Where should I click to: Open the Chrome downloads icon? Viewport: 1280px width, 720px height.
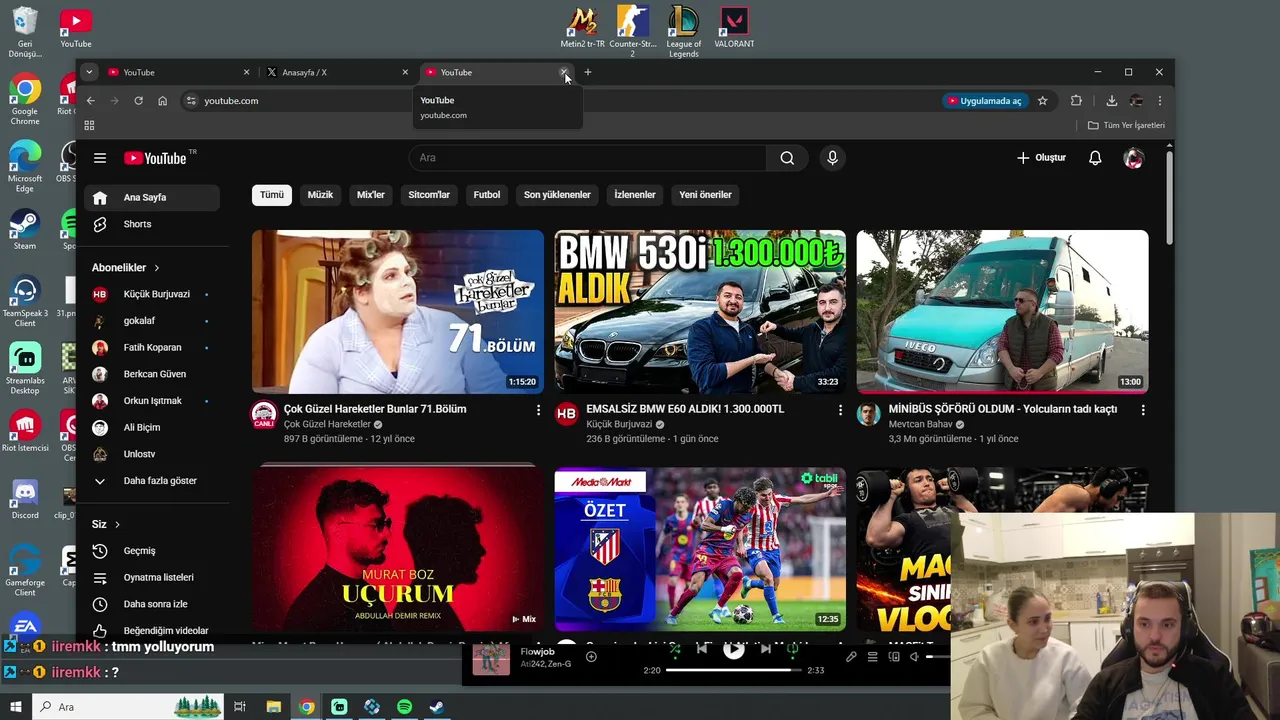pyautogui.click(x=1111, y=101)
